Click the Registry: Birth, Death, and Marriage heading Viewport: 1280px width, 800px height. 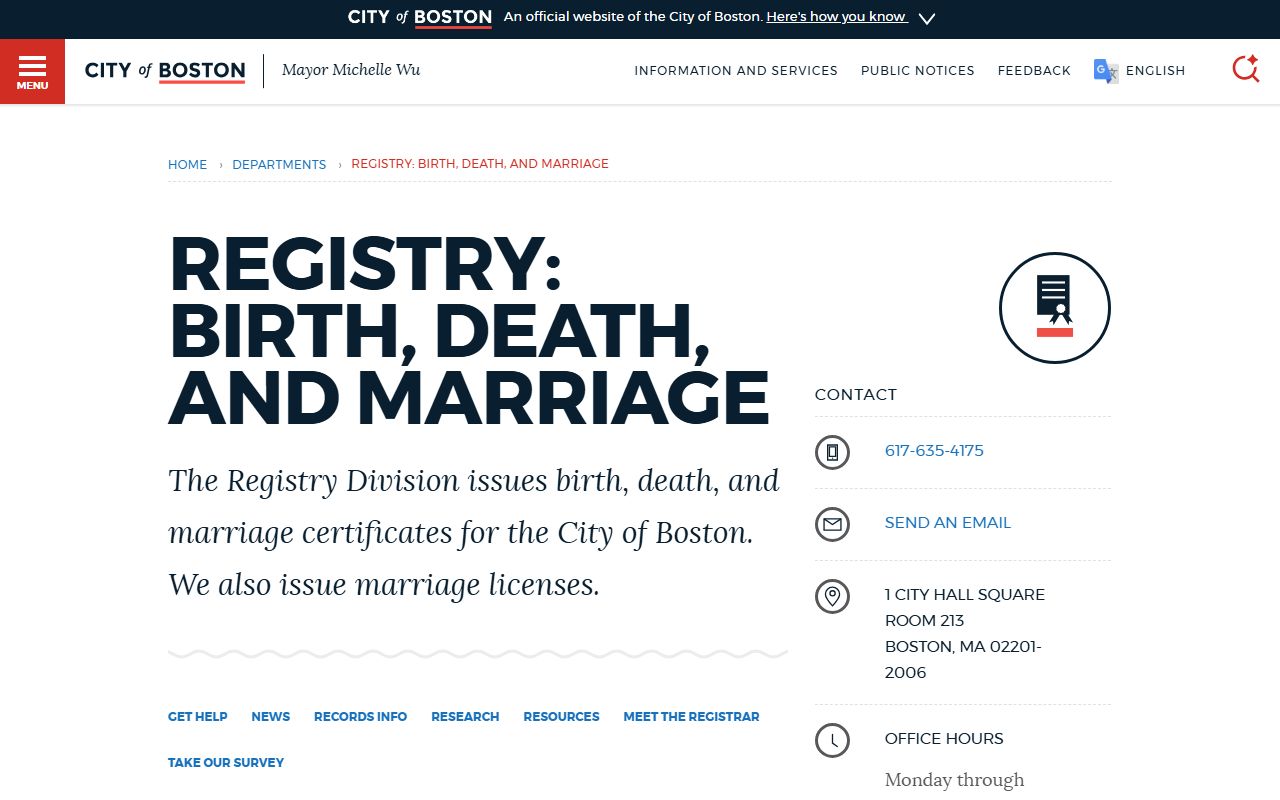[x=469, y=331]
